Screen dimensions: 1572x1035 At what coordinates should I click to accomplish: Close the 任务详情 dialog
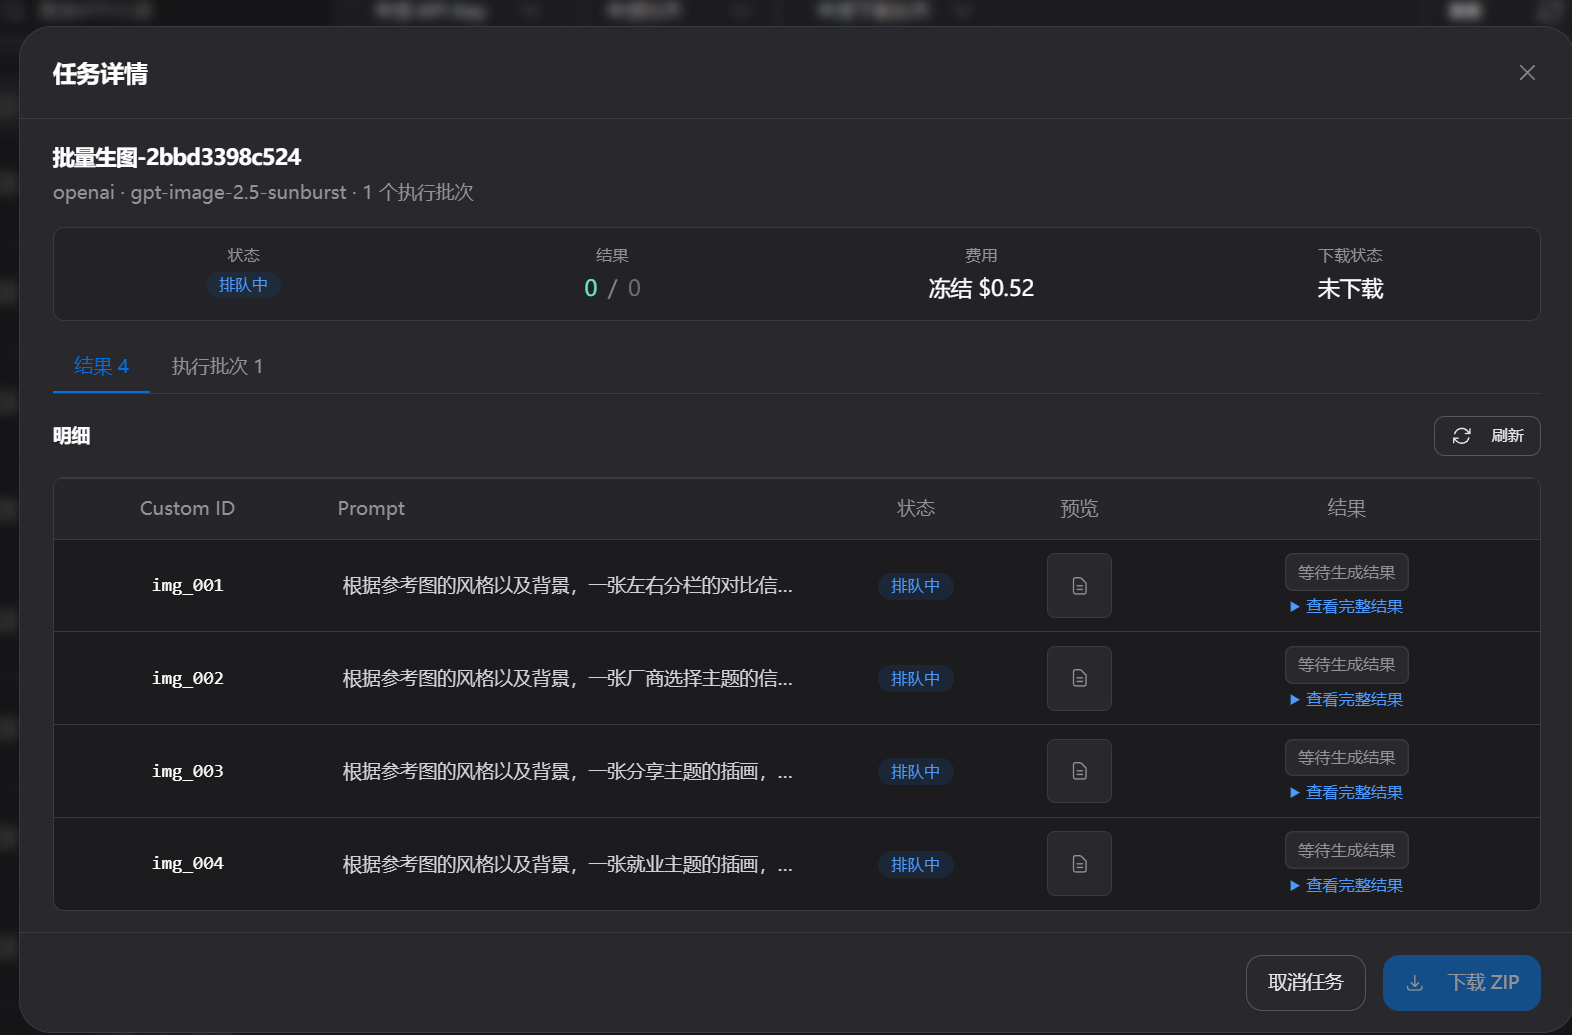[x=1527, y=73]
